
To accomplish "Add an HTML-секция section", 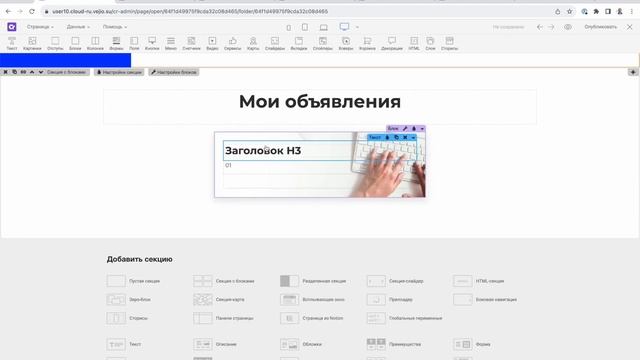I will [x=478, y=281].
